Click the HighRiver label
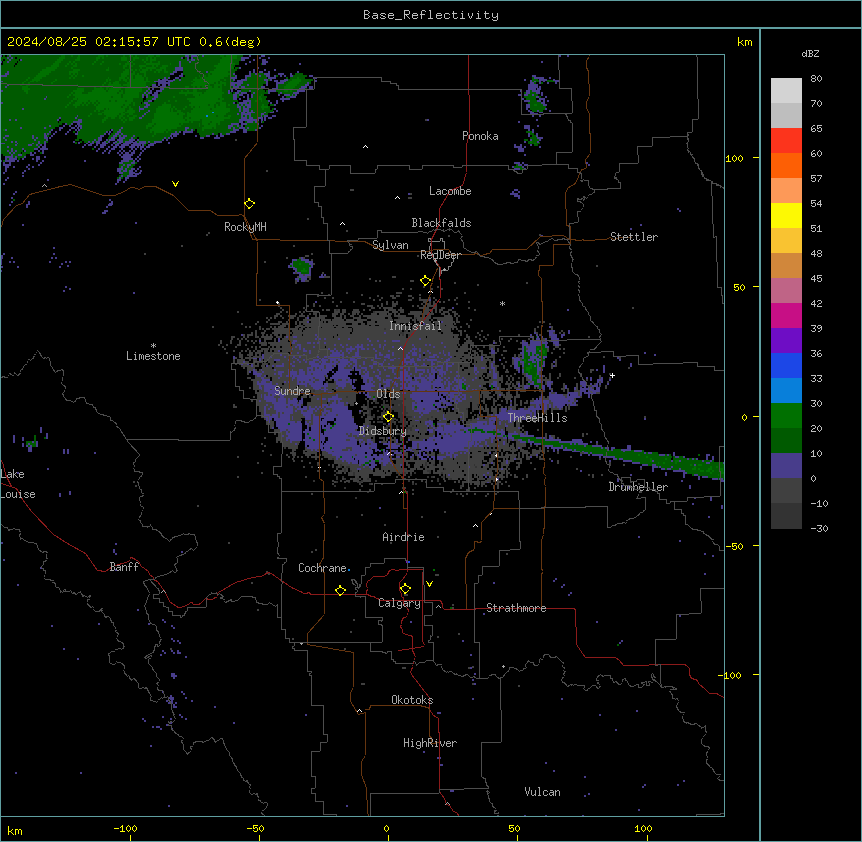 pos(430,743)
